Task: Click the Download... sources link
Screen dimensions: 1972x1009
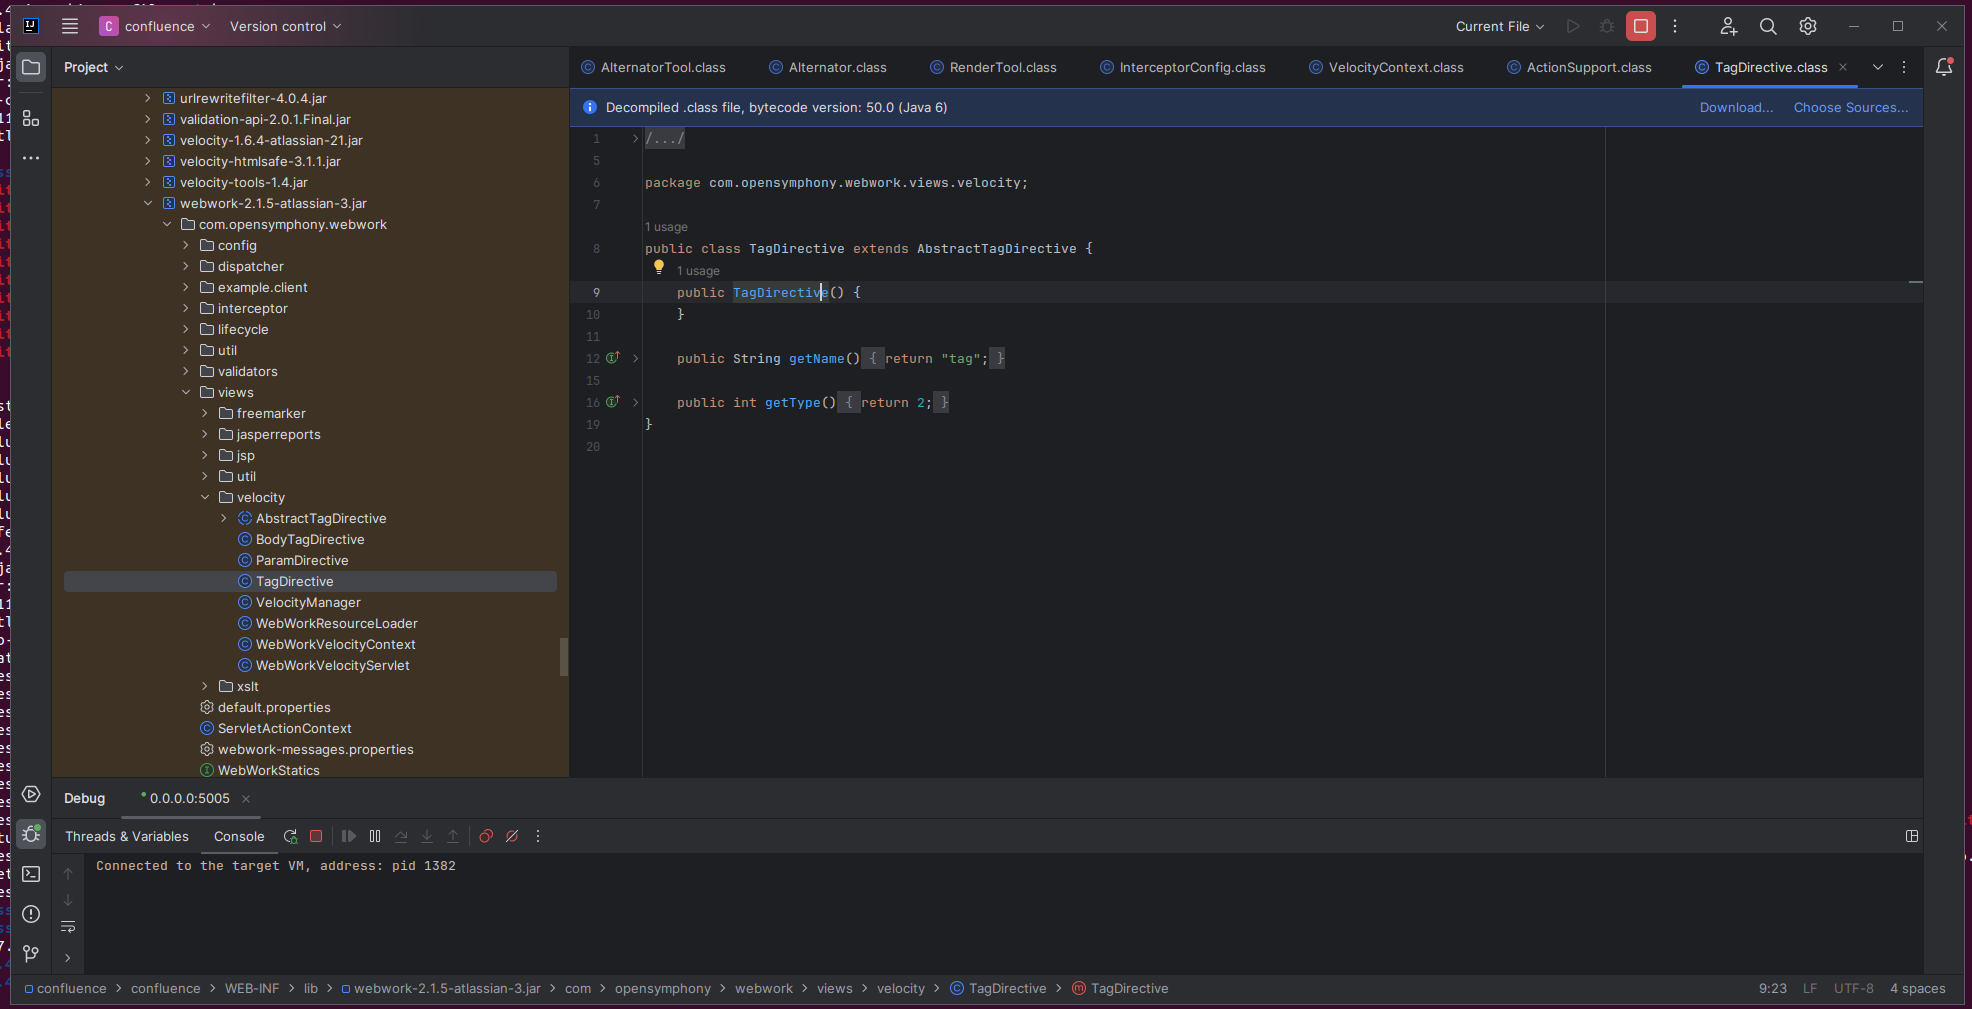Action: [1736, 107]
